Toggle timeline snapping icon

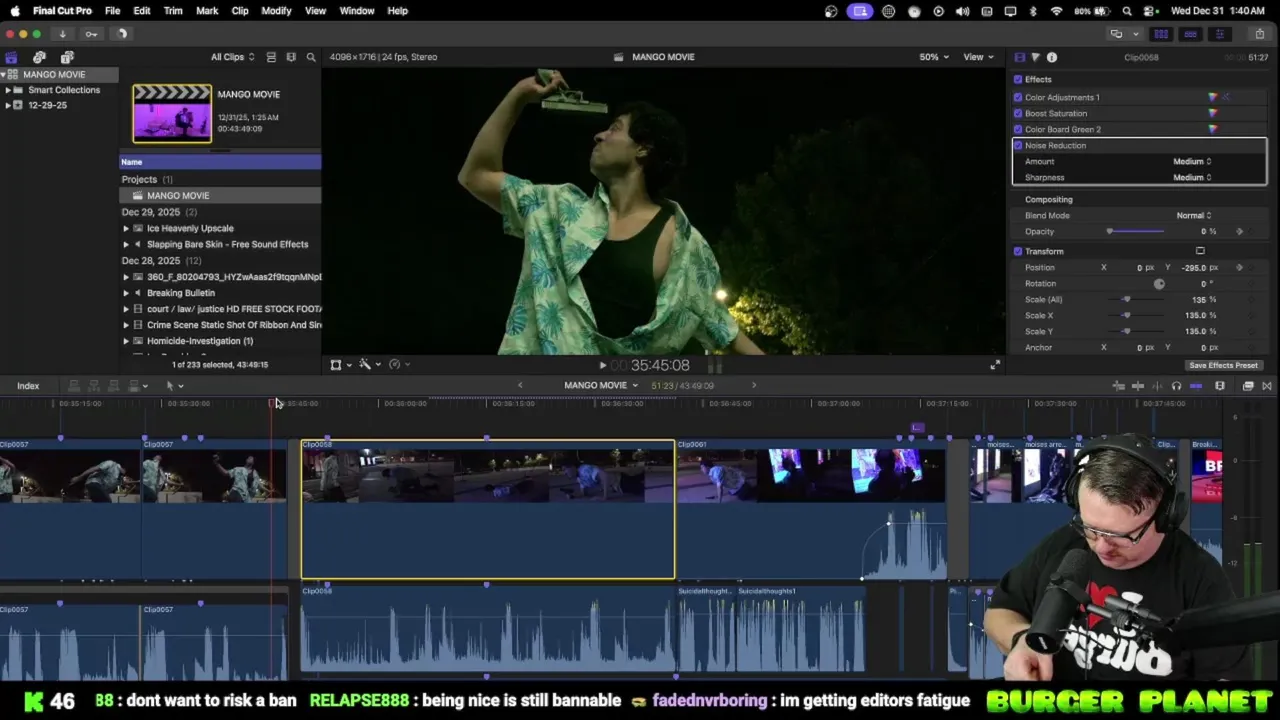(1196, 386)
